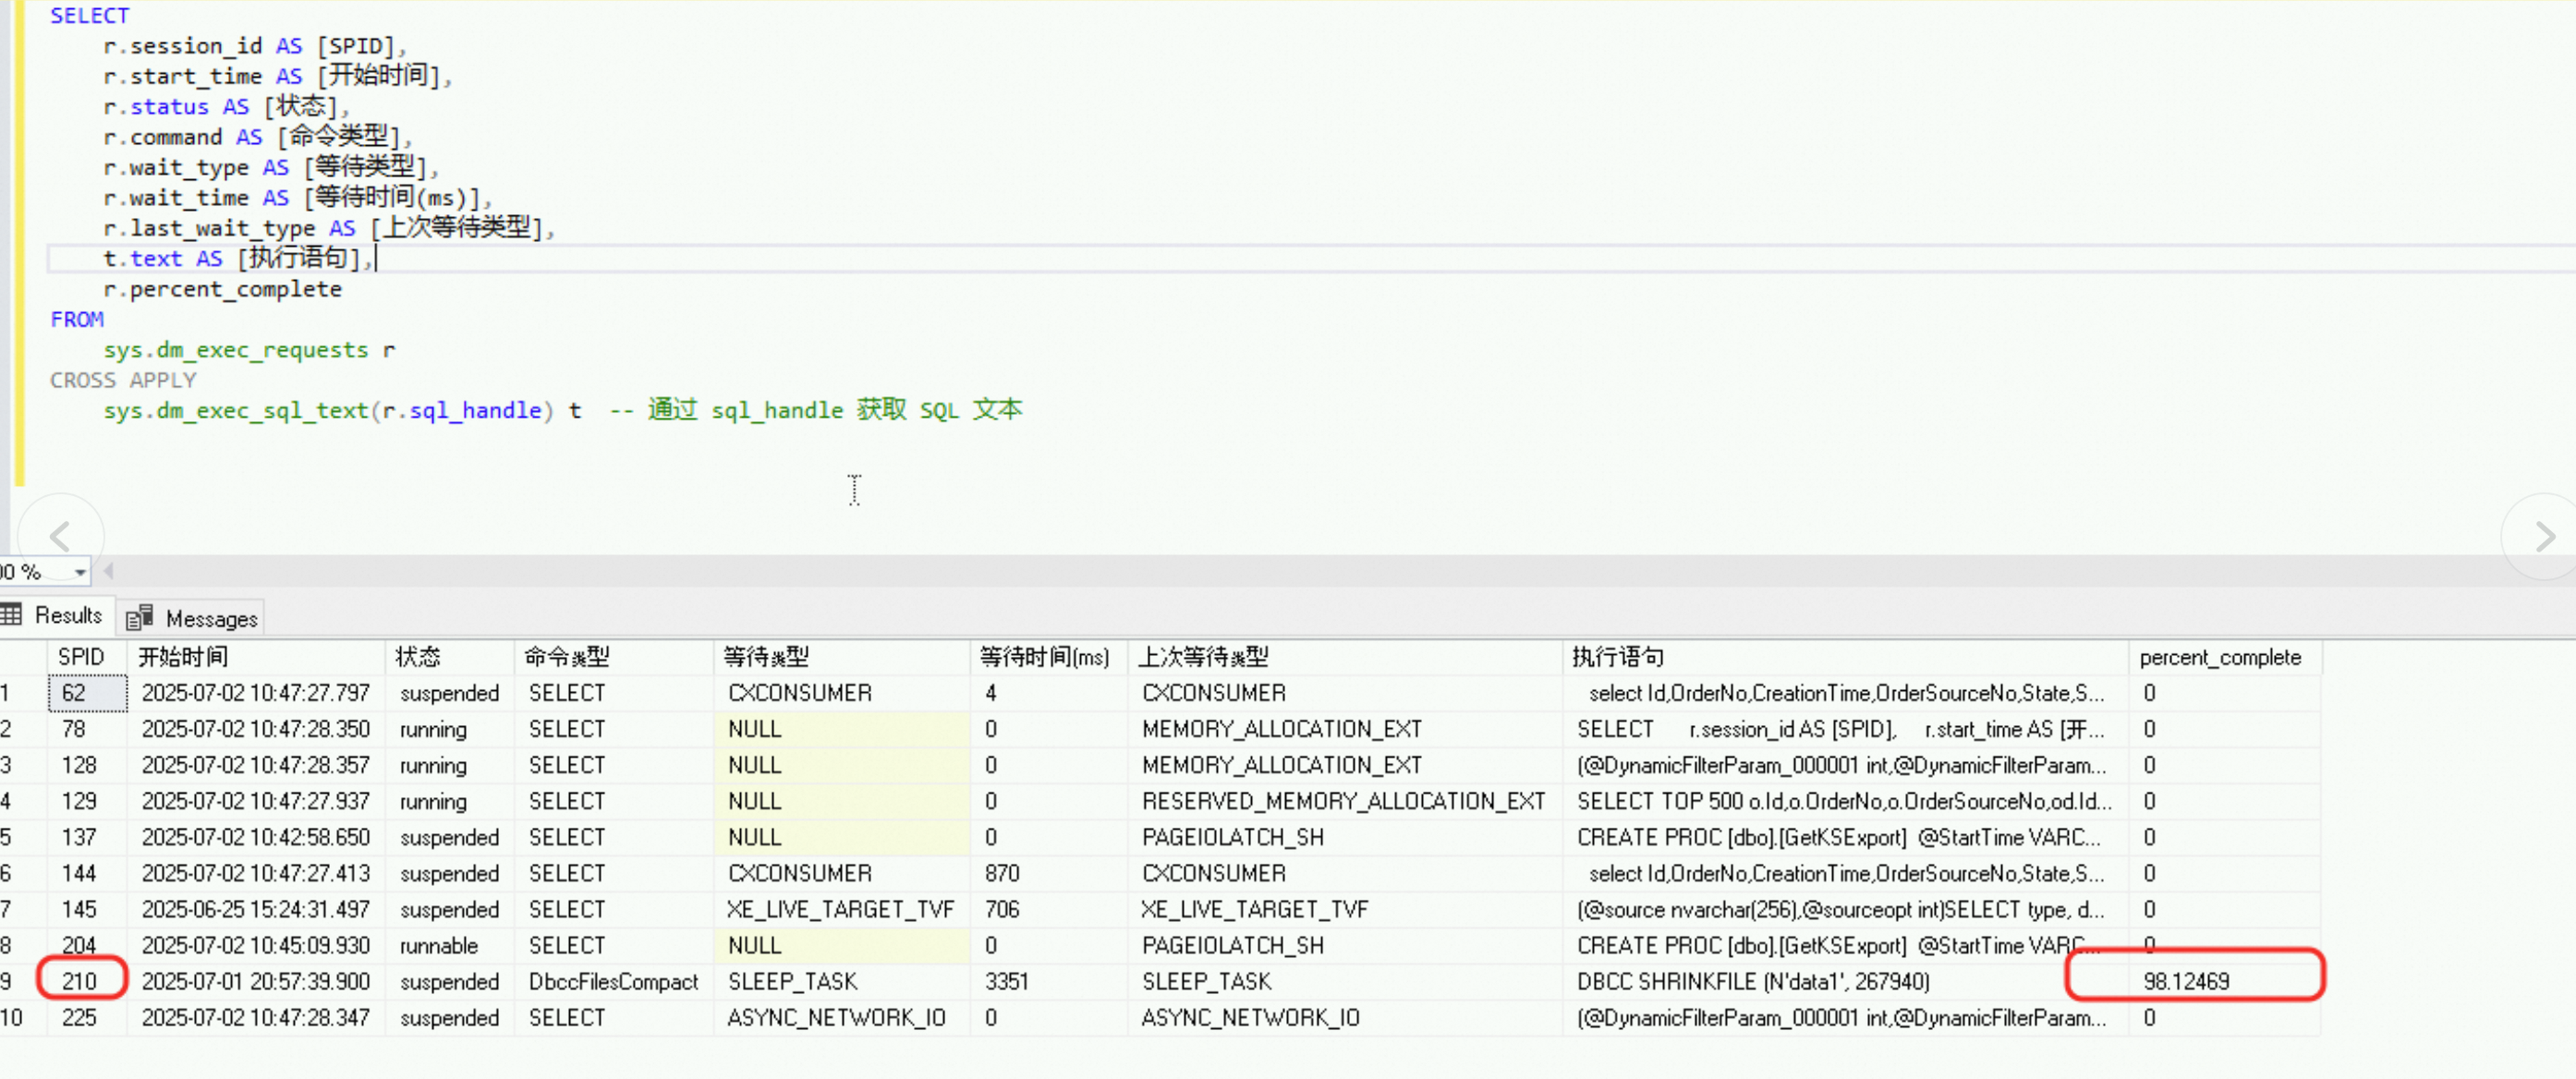Screen dimensions: 2576x1079
Task: Click the Results grid icon
Action: click(x=12, y=615)
